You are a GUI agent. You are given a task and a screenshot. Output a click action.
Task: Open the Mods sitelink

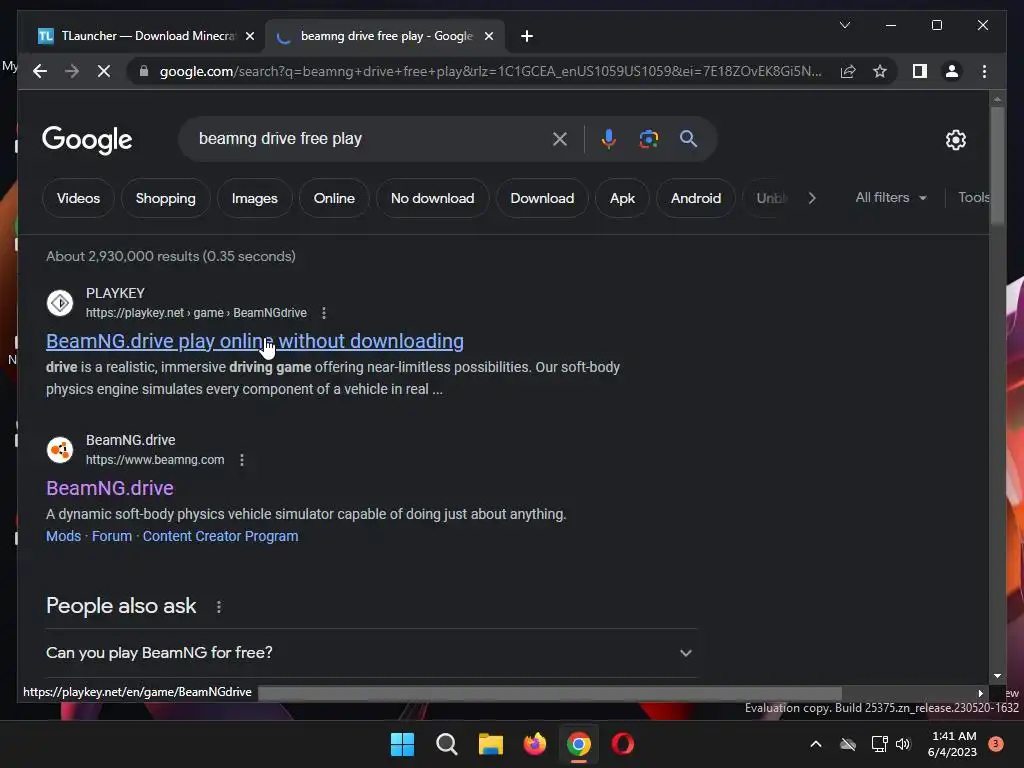63,536
